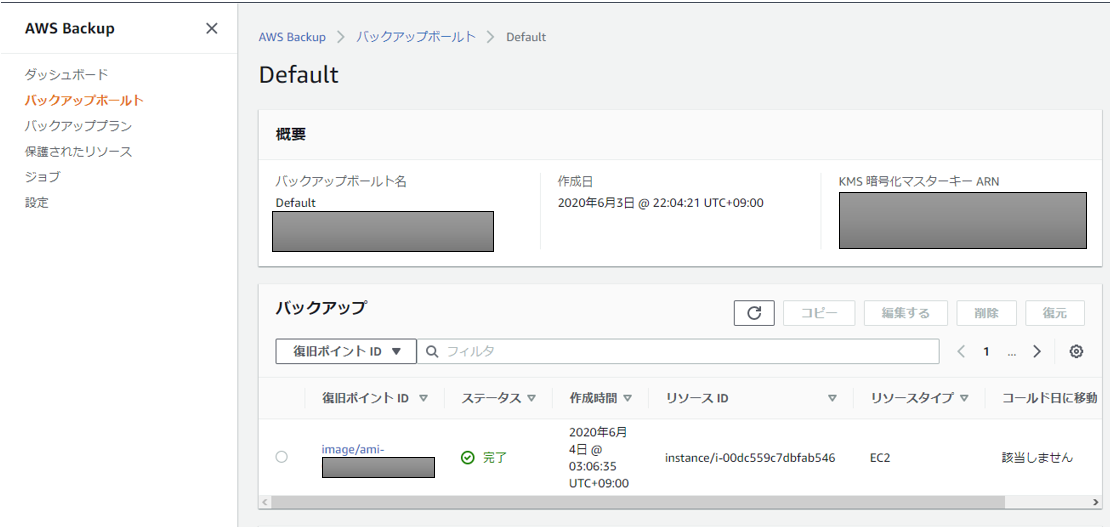Click the Default vault name value
Viewport: 1110px width, 527px height.
click(296, 203)
